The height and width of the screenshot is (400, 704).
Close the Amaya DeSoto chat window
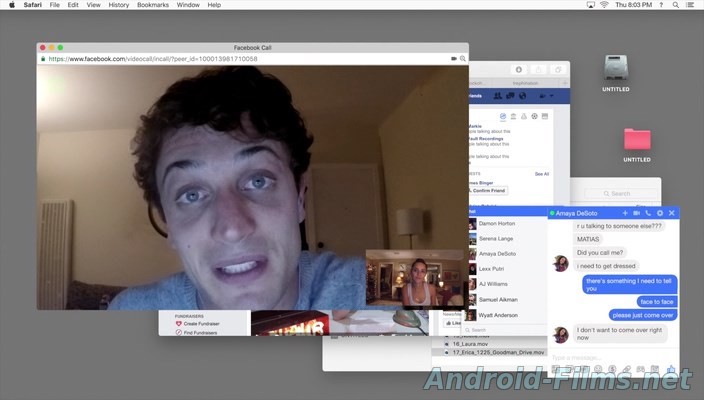672,213
